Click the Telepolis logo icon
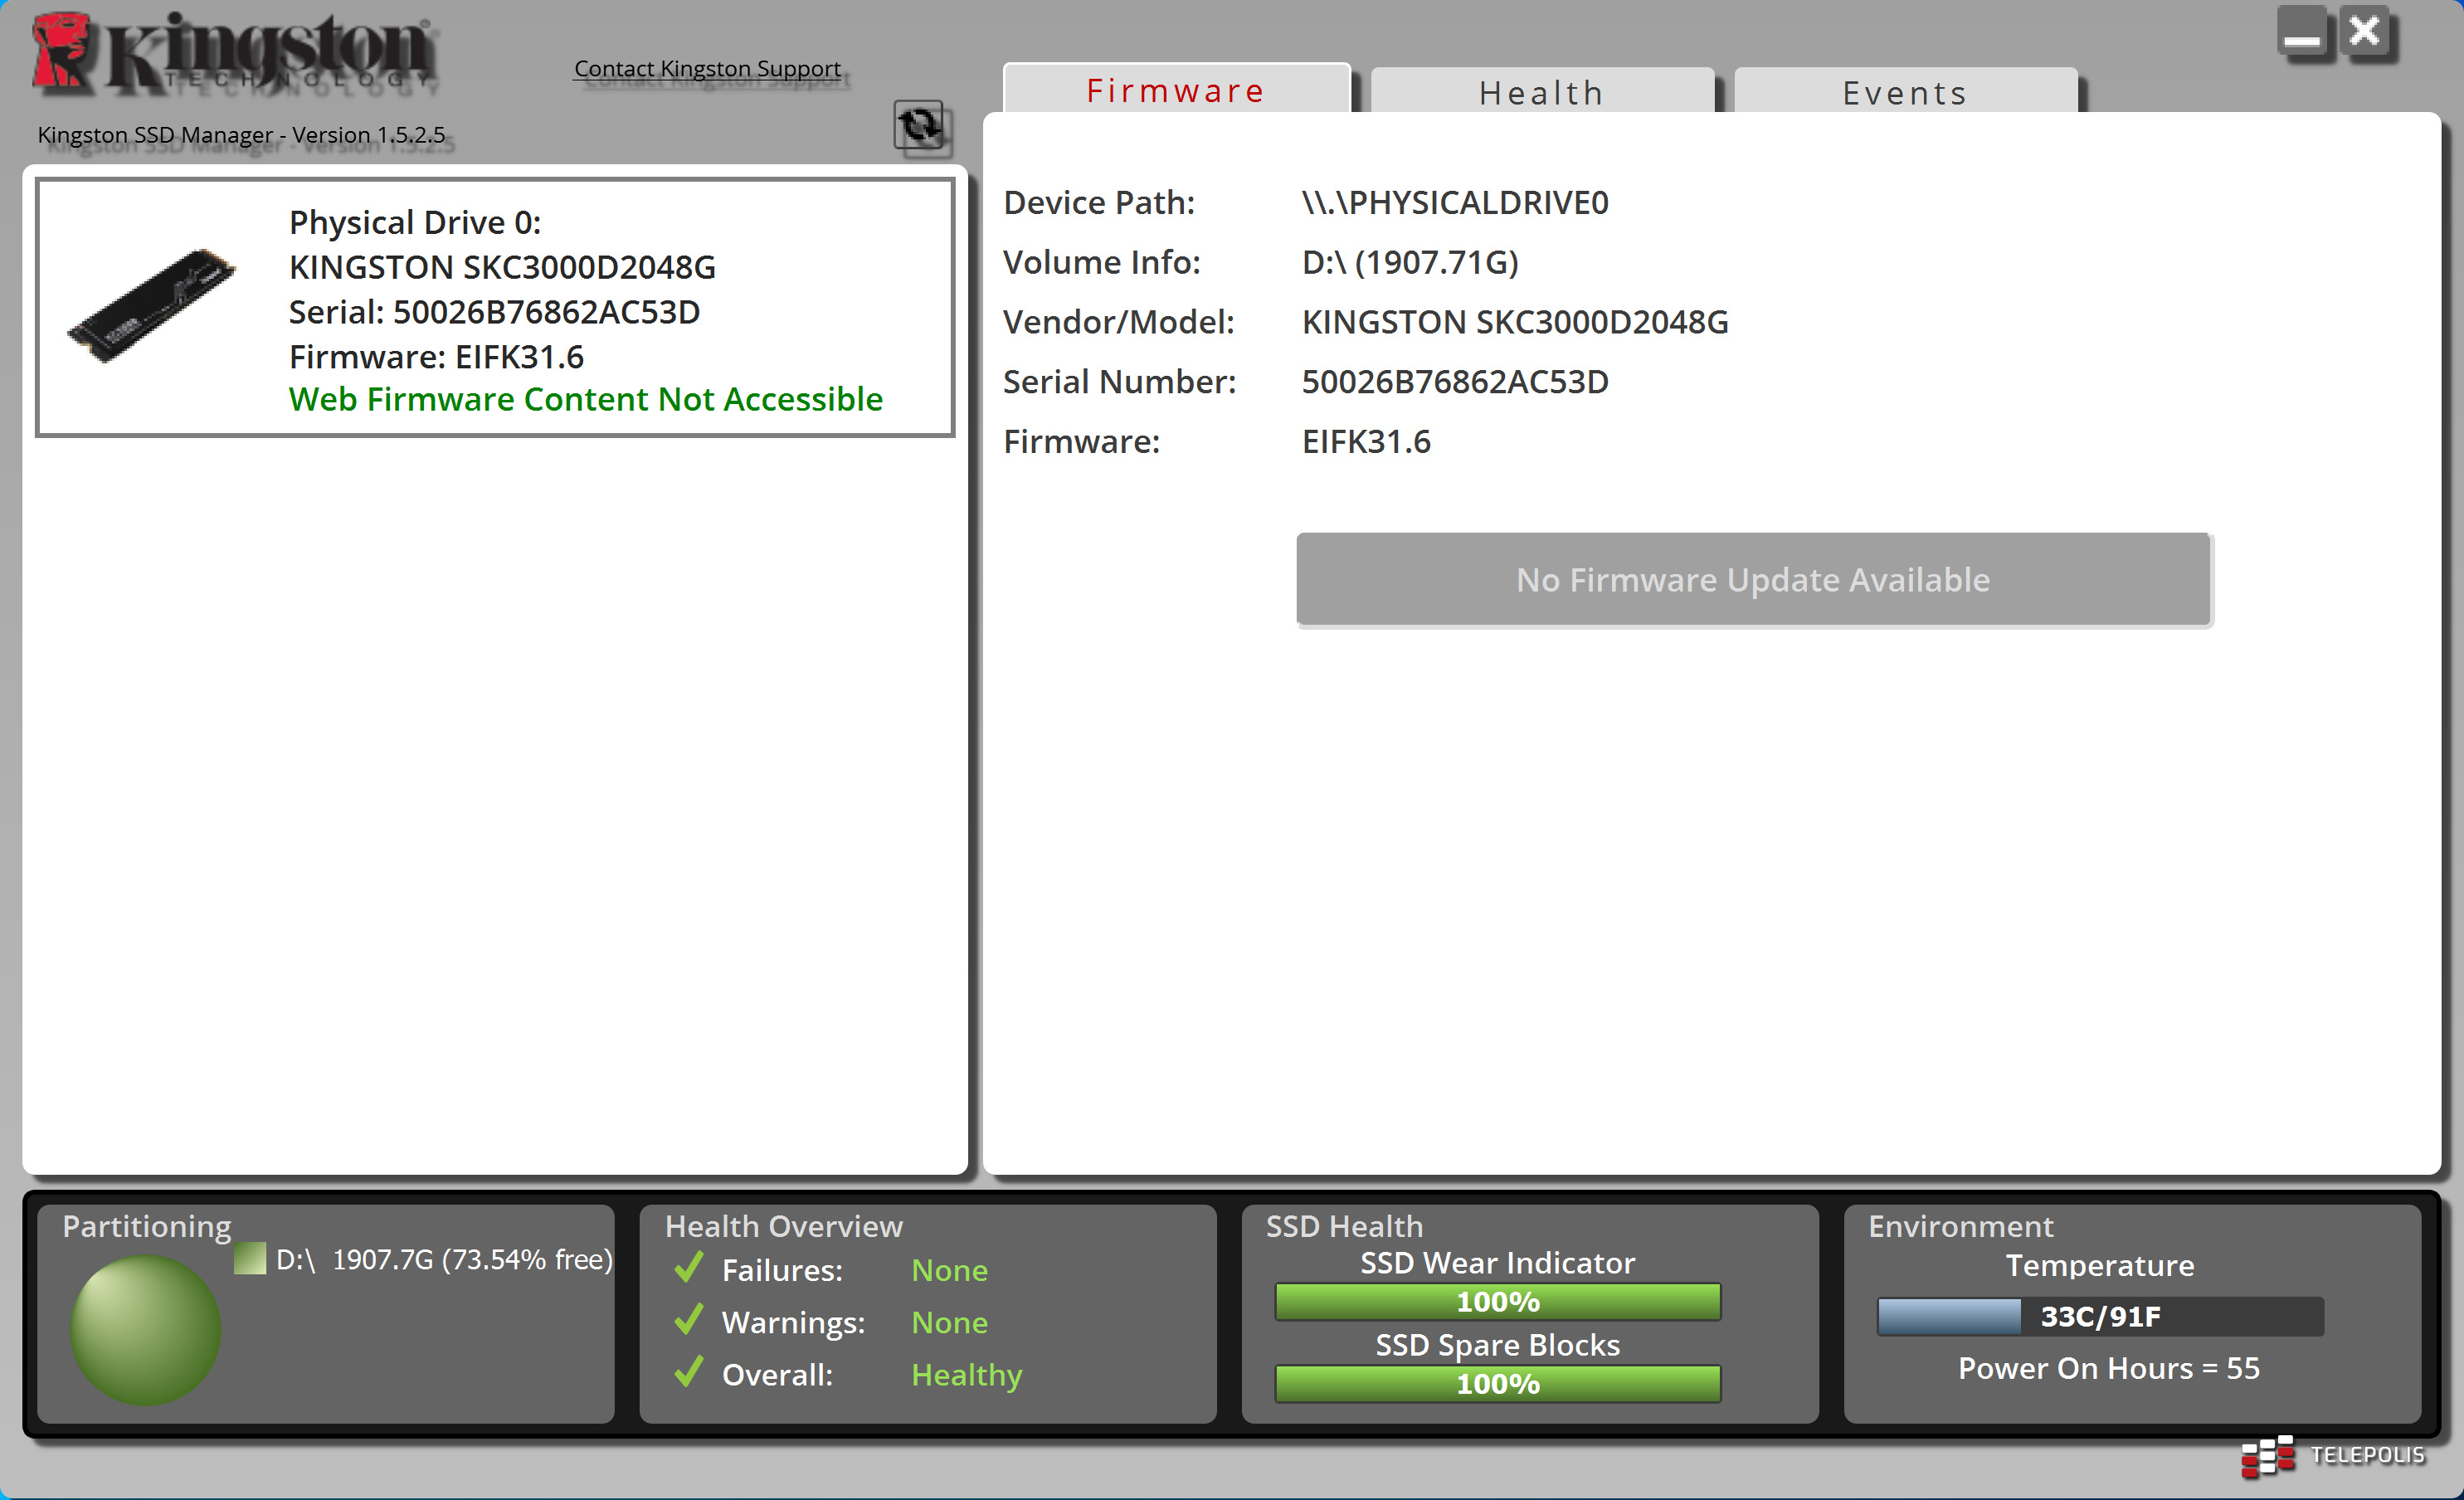Viewport: 2464px width, 1500px height. tap(2267, 1455)
